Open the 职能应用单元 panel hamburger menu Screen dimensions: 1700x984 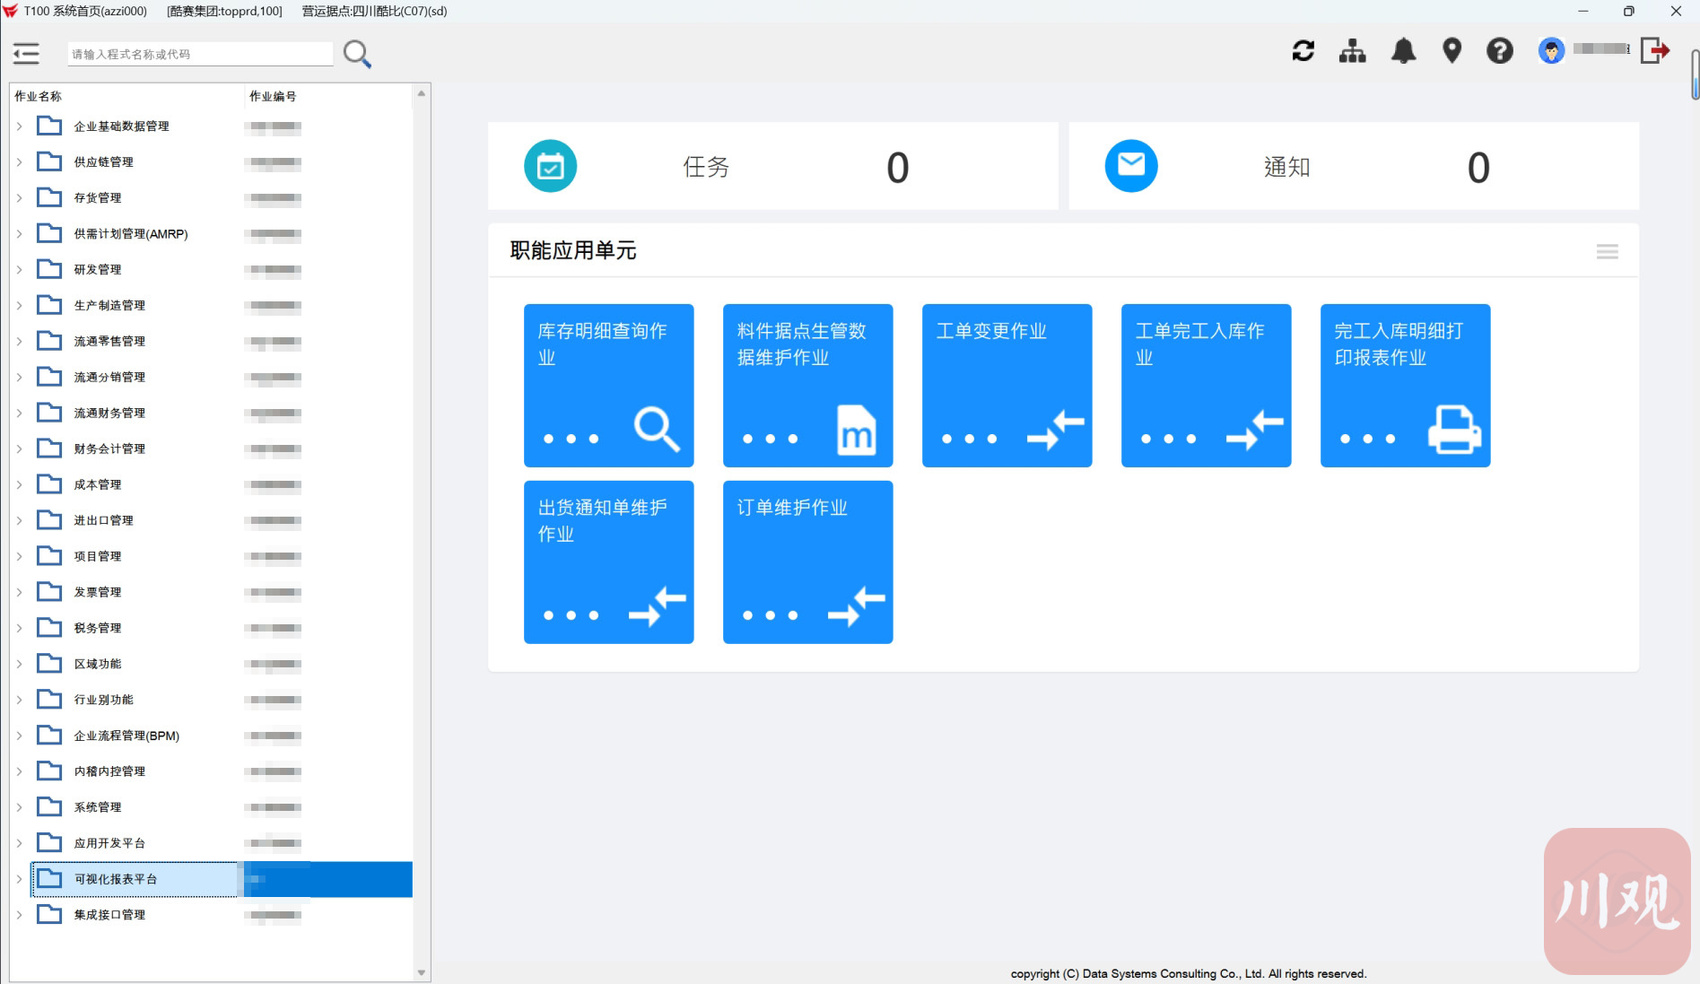[1606, 252]
